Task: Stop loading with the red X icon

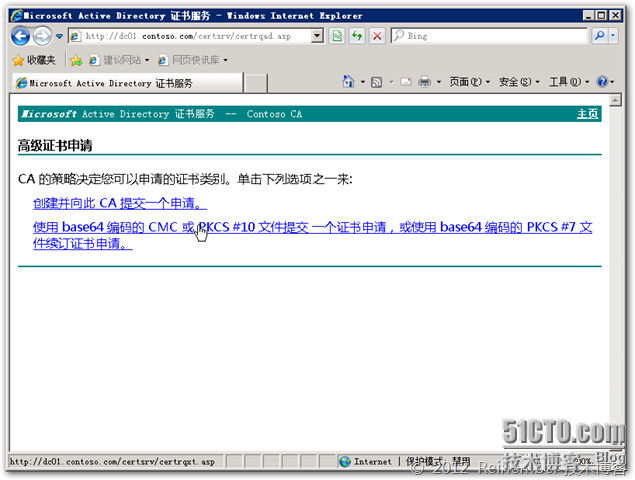Action: (377, 36)
